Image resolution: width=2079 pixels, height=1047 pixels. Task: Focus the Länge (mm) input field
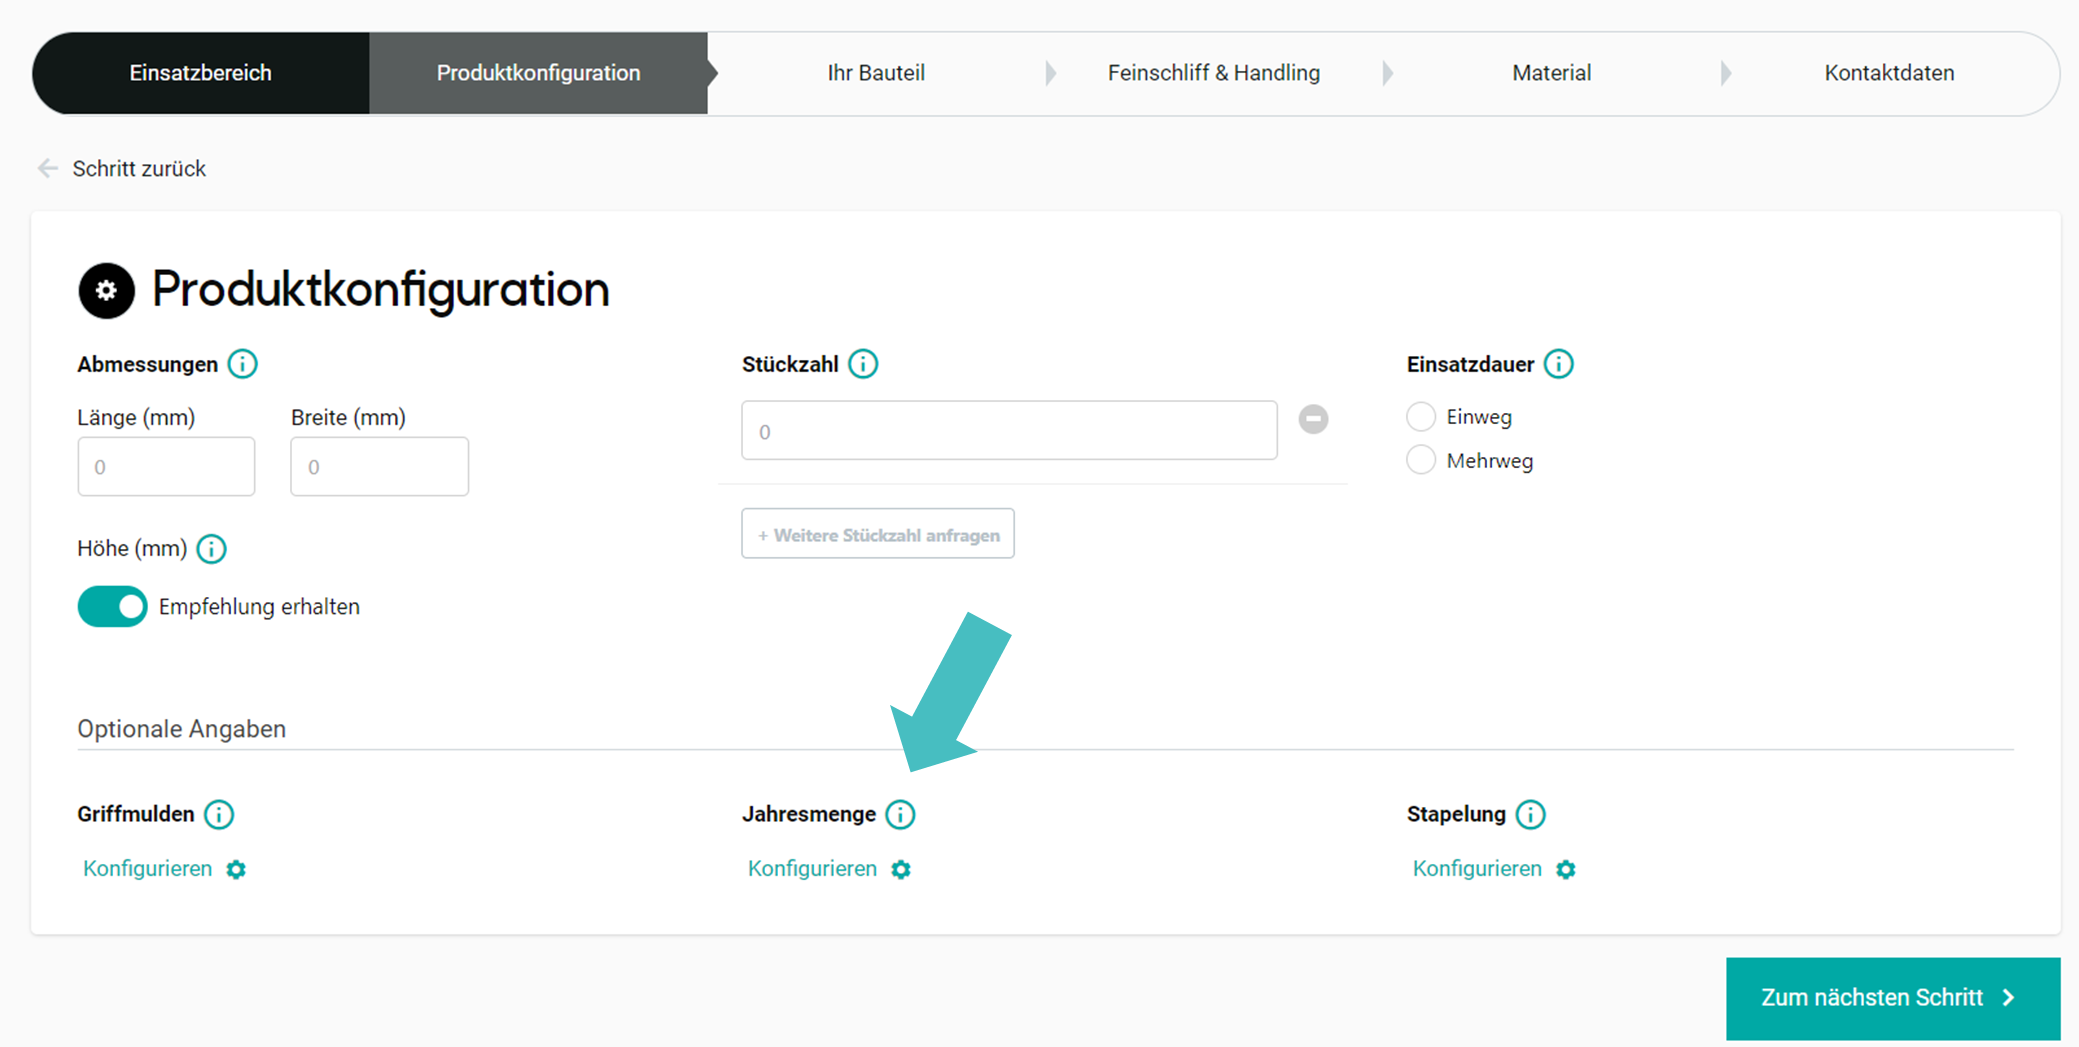point(166,467)
